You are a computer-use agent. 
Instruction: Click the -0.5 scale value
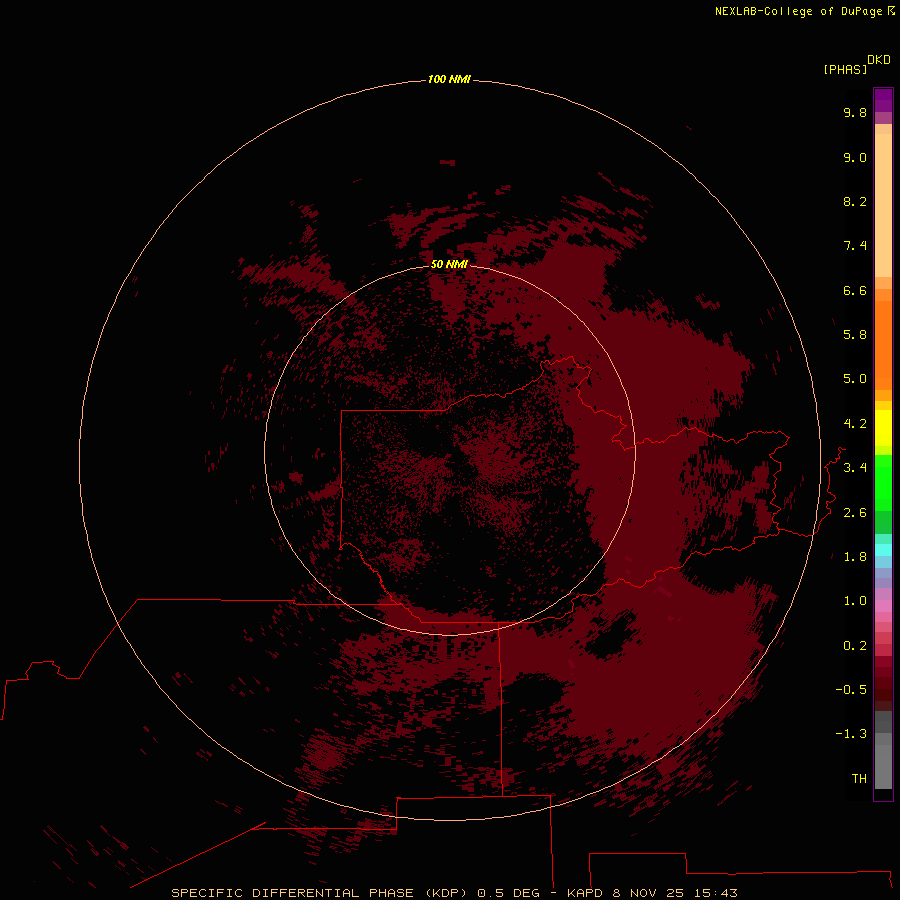click(851, 690)
